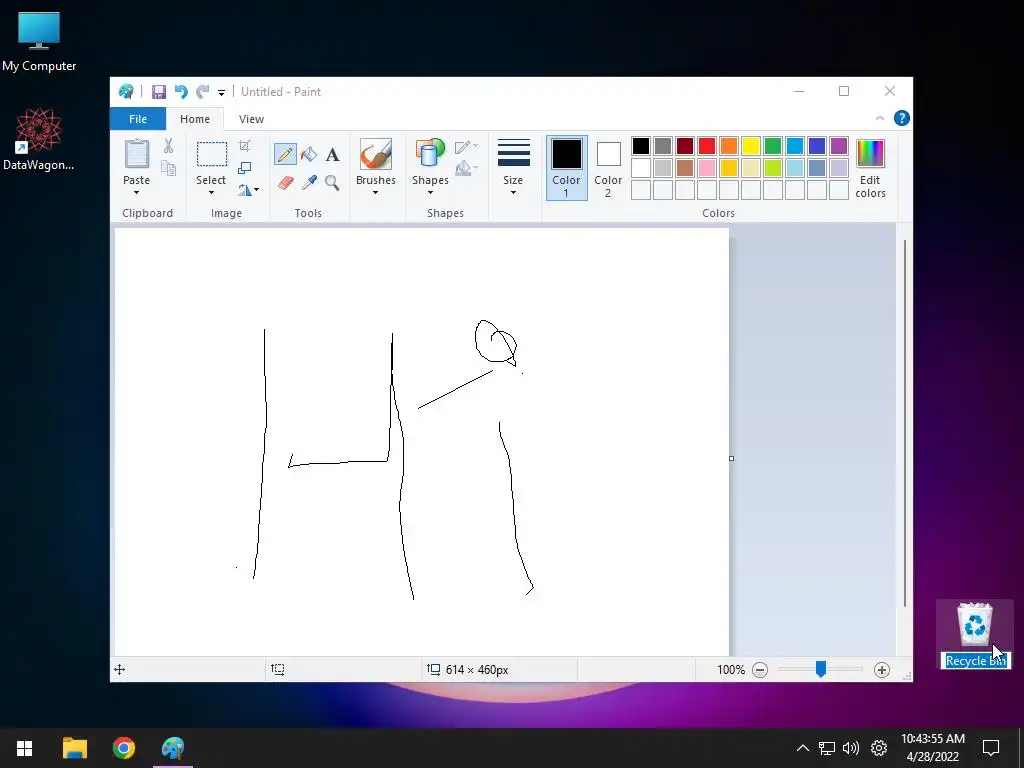Pick the orange color swatch
Viewport: 1024px width, 768px height.
coord(729,146)
